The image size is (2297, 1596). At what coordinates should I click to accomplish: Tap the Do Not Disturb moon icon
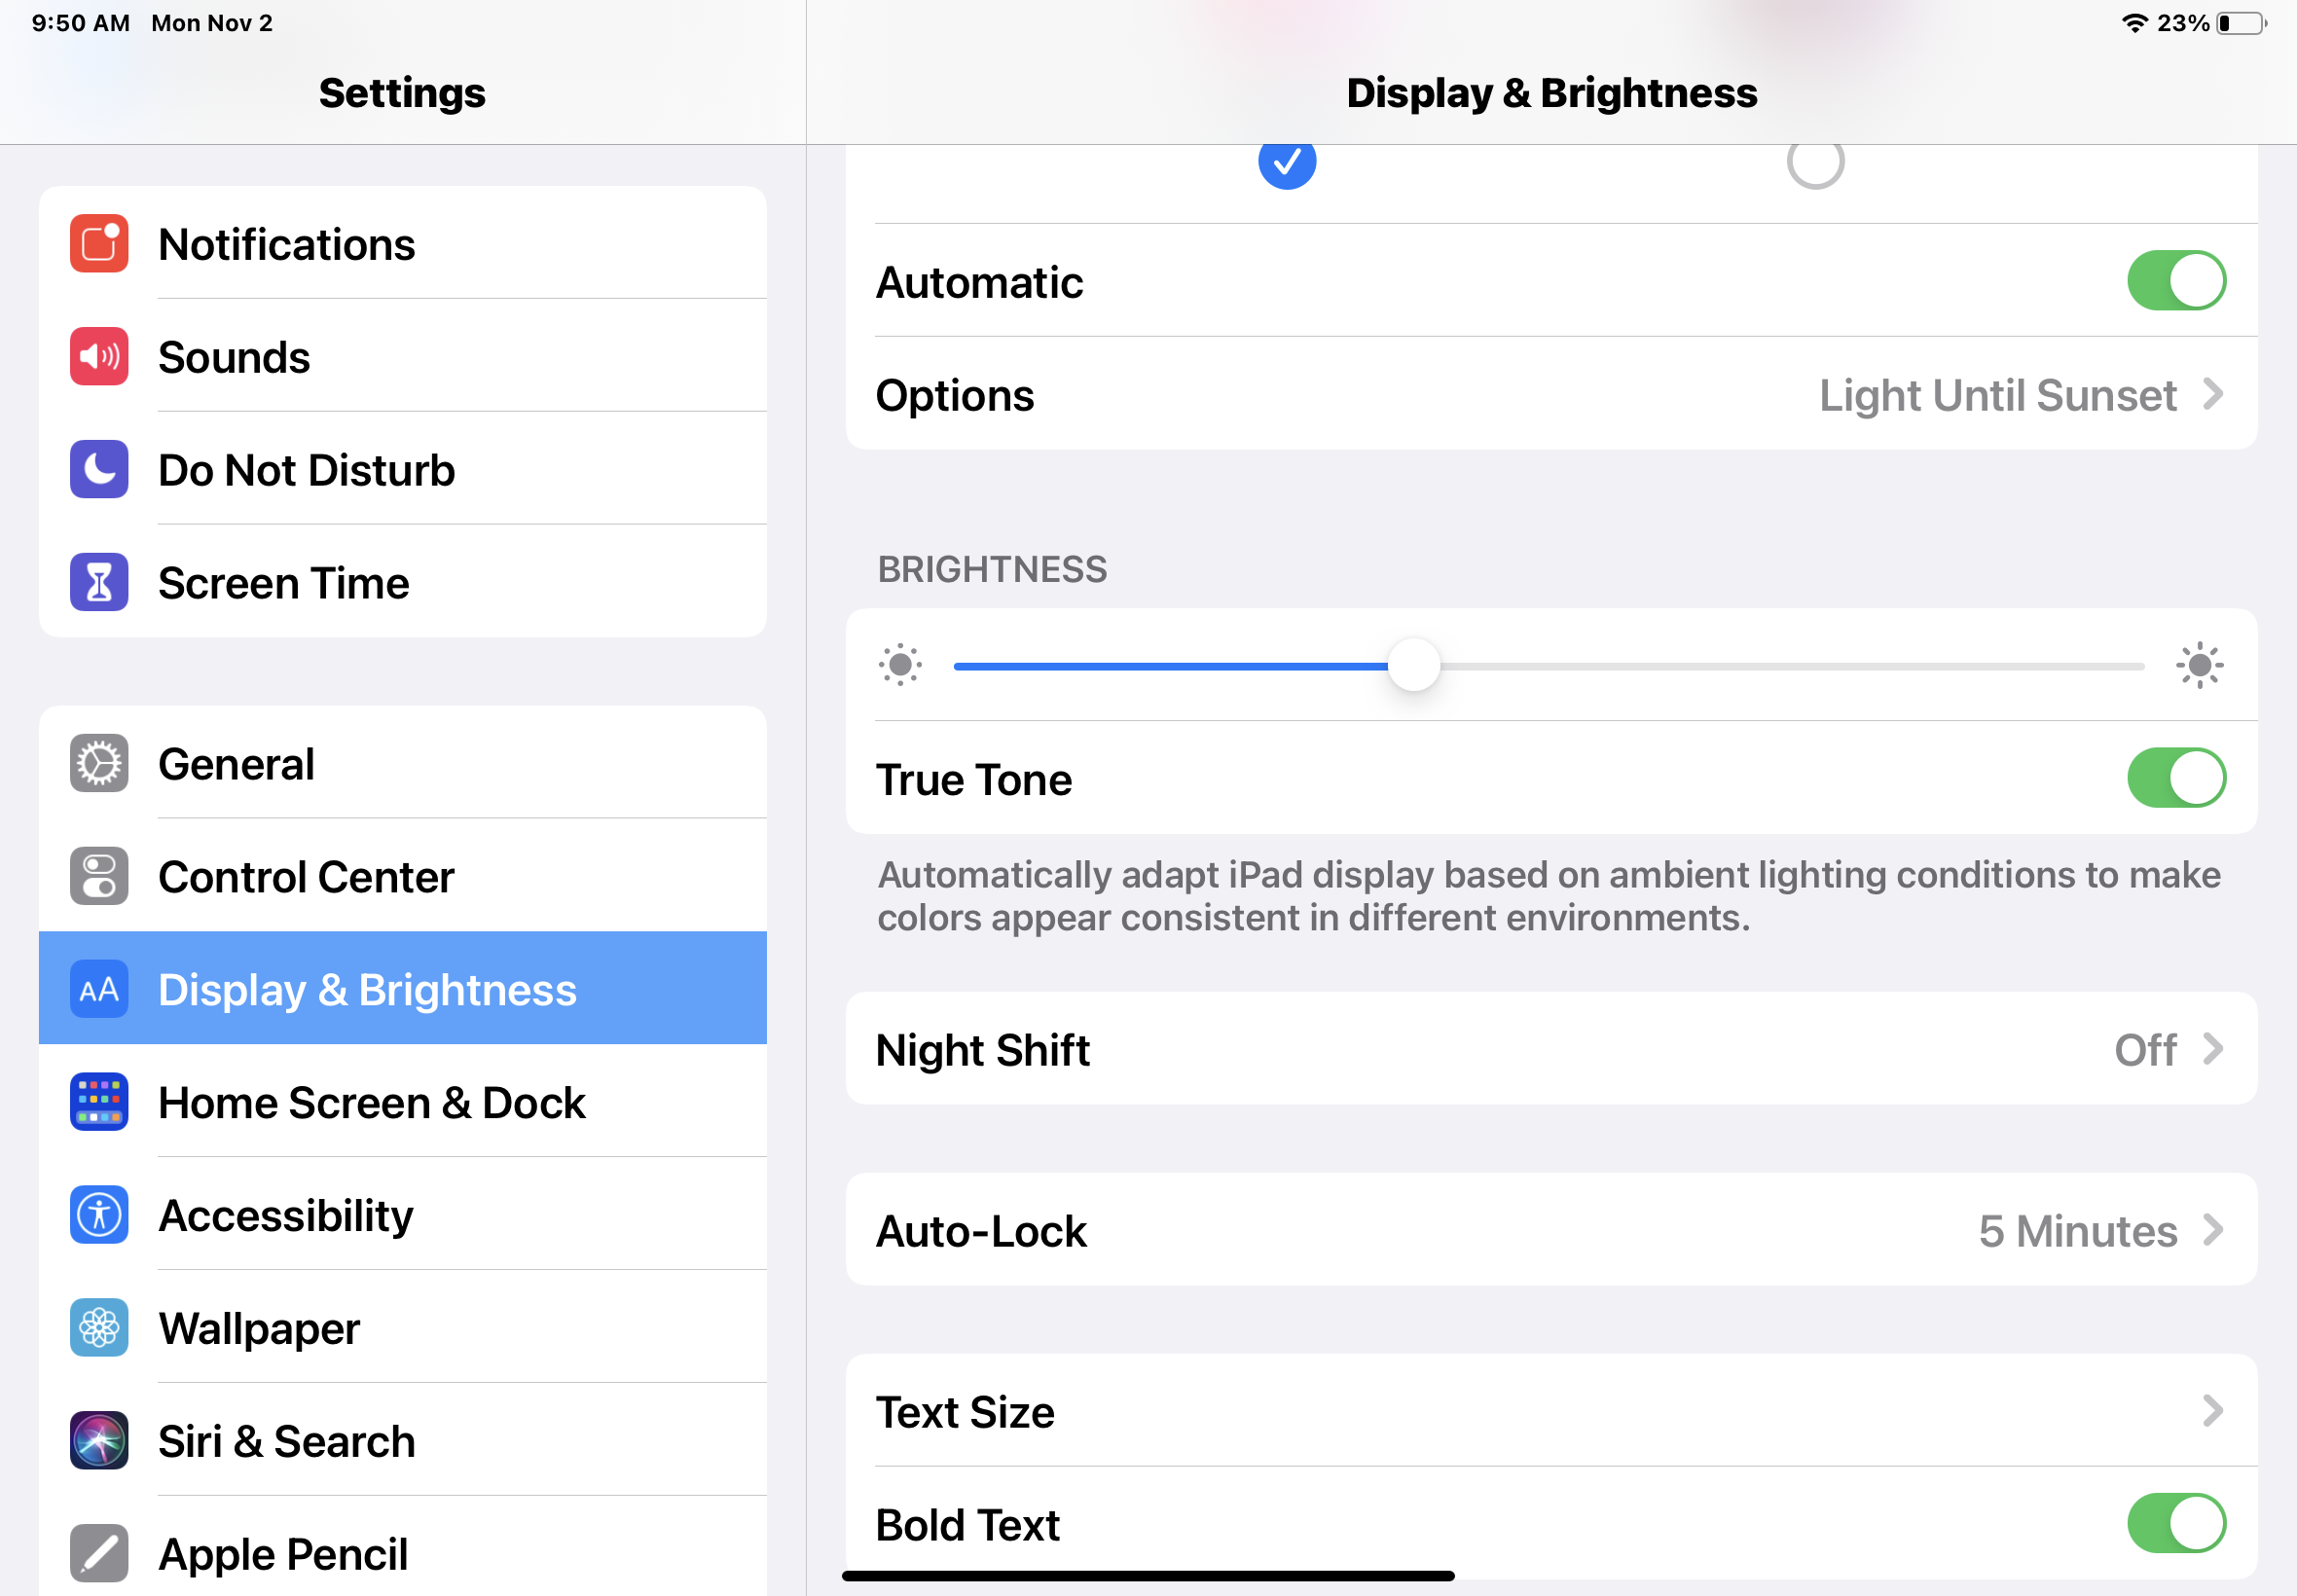point(99,469)
